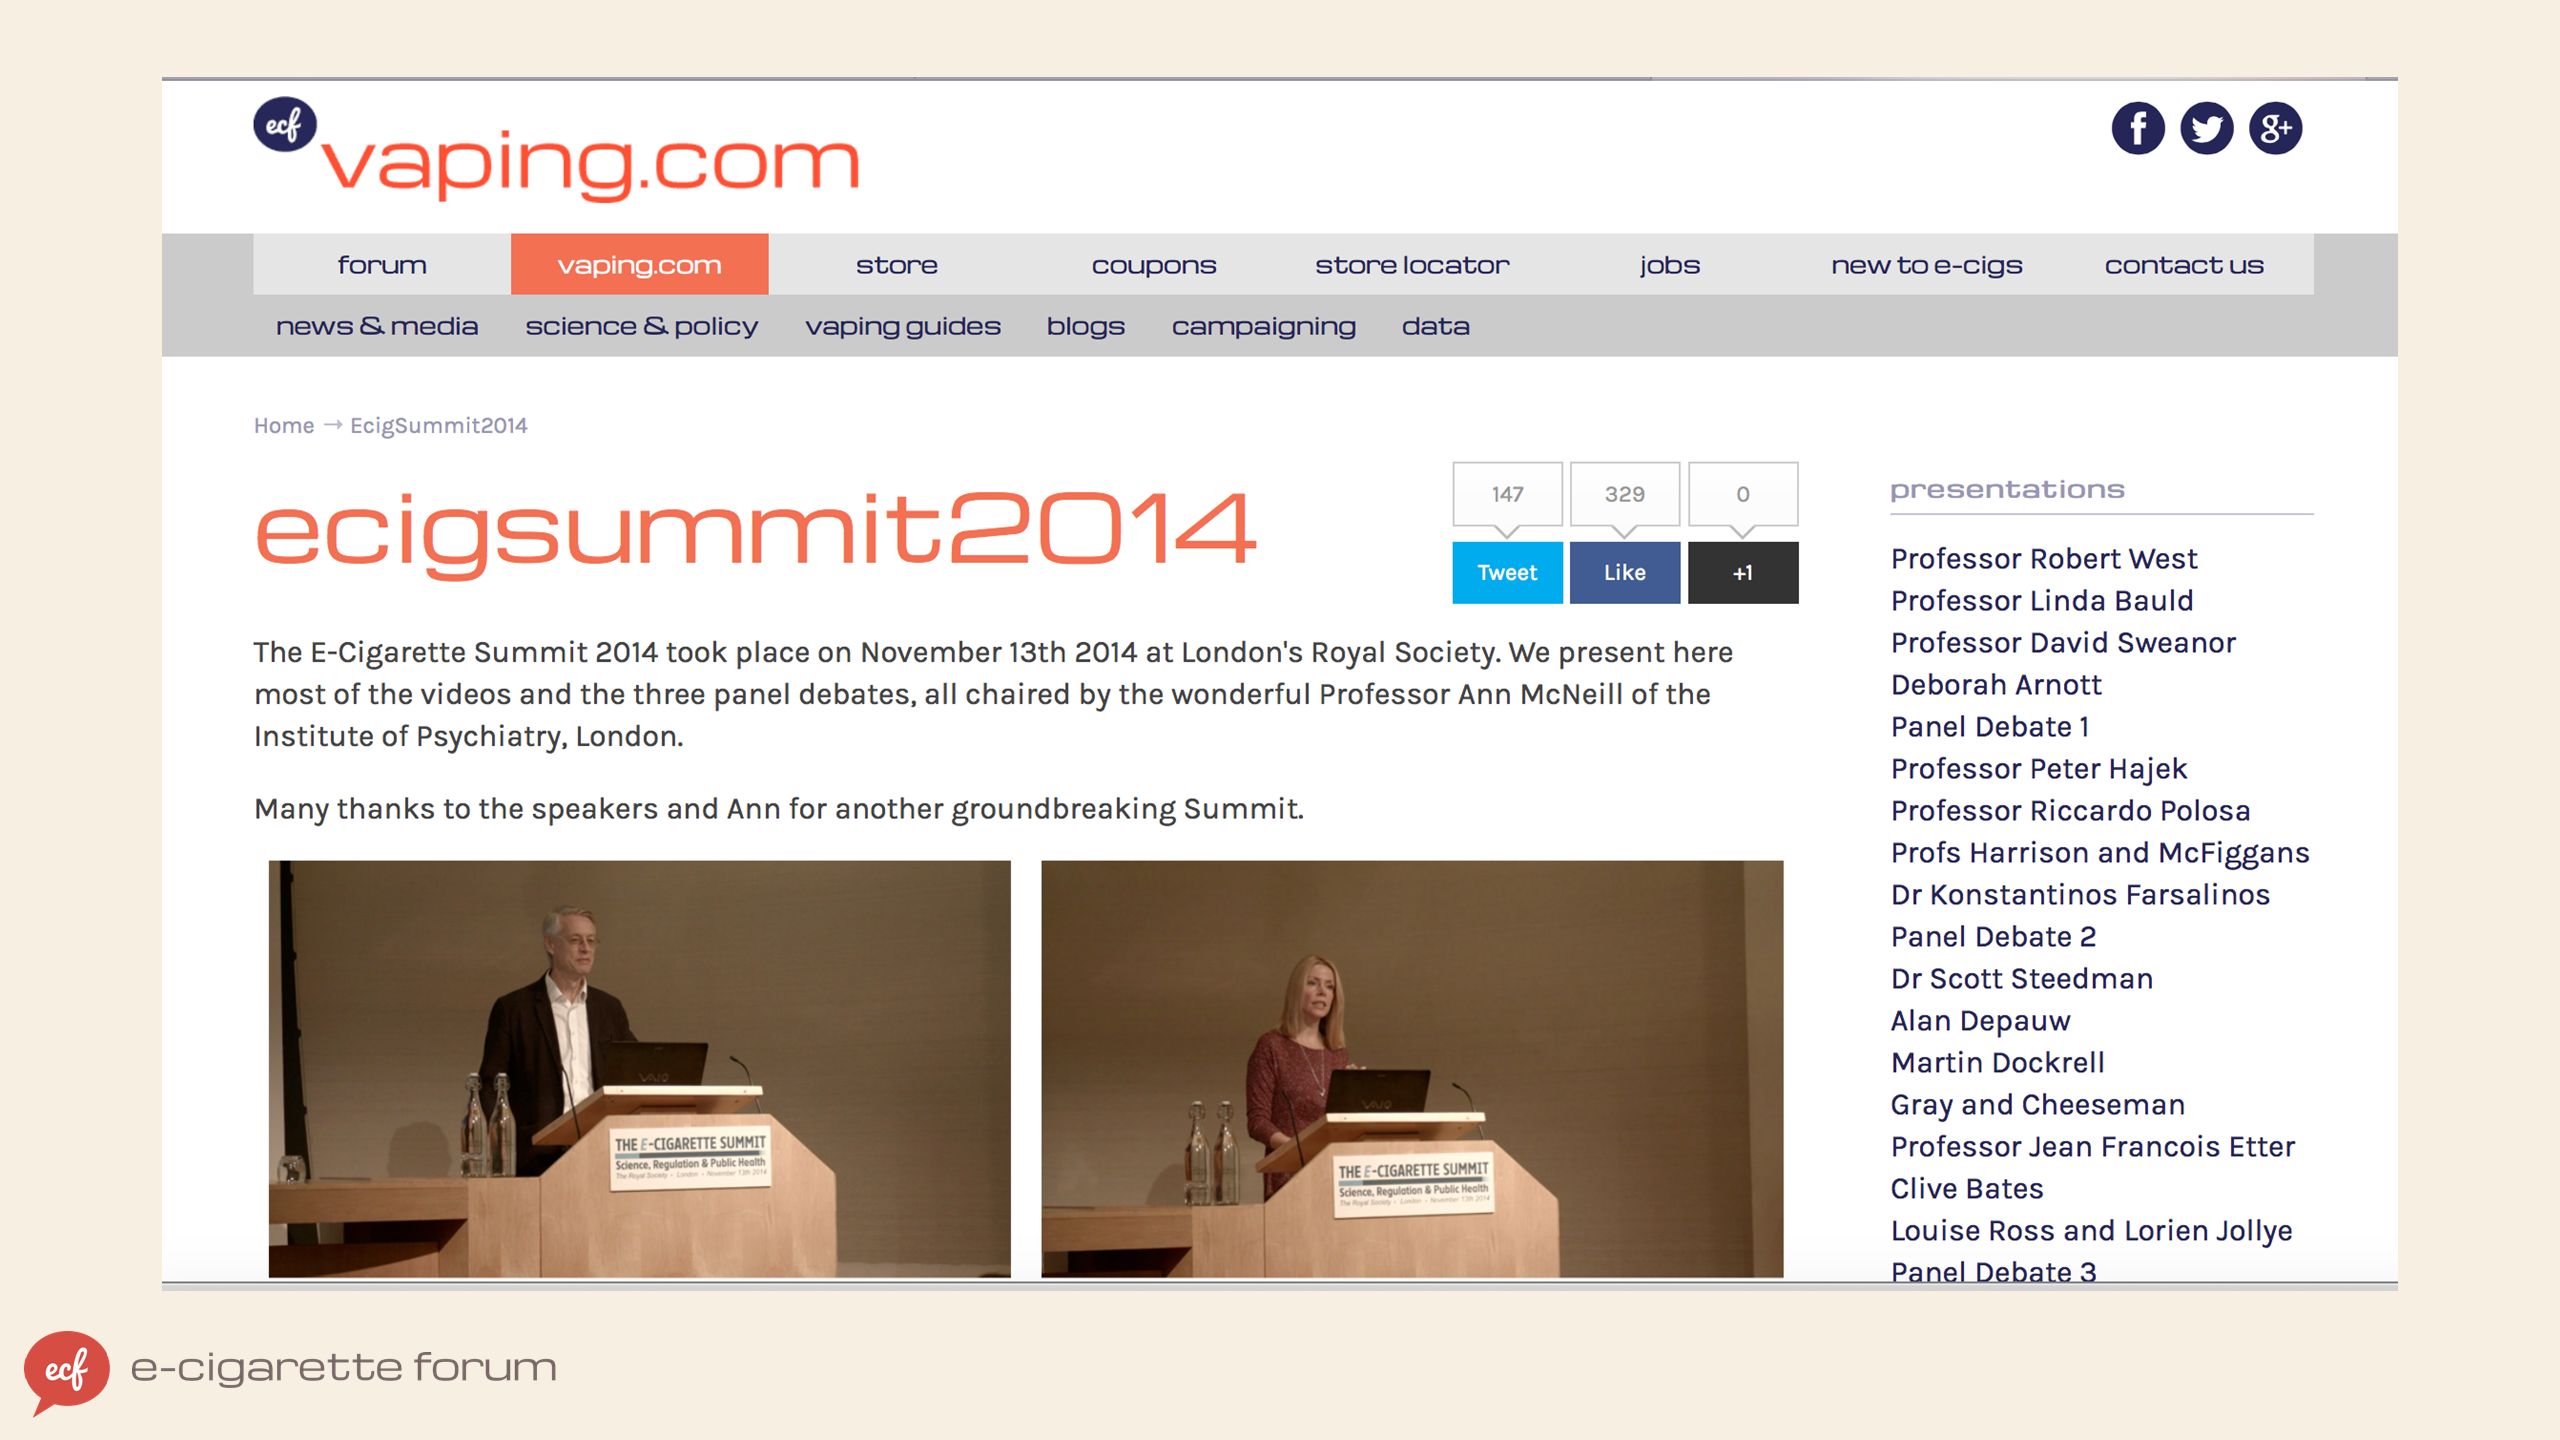
Task: Open the Facebook social icon
Action: [2138, 128]
